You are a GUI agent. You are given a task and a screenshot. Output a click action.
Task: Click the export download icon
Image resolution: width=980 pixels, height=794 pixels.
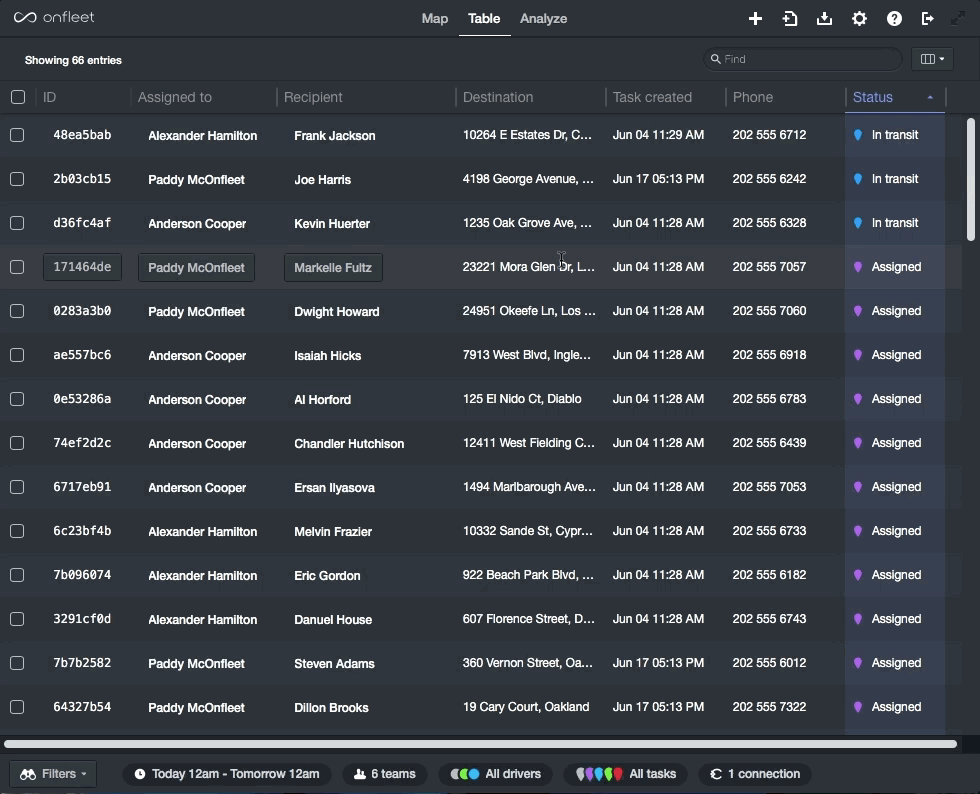(x=824, y=19)
